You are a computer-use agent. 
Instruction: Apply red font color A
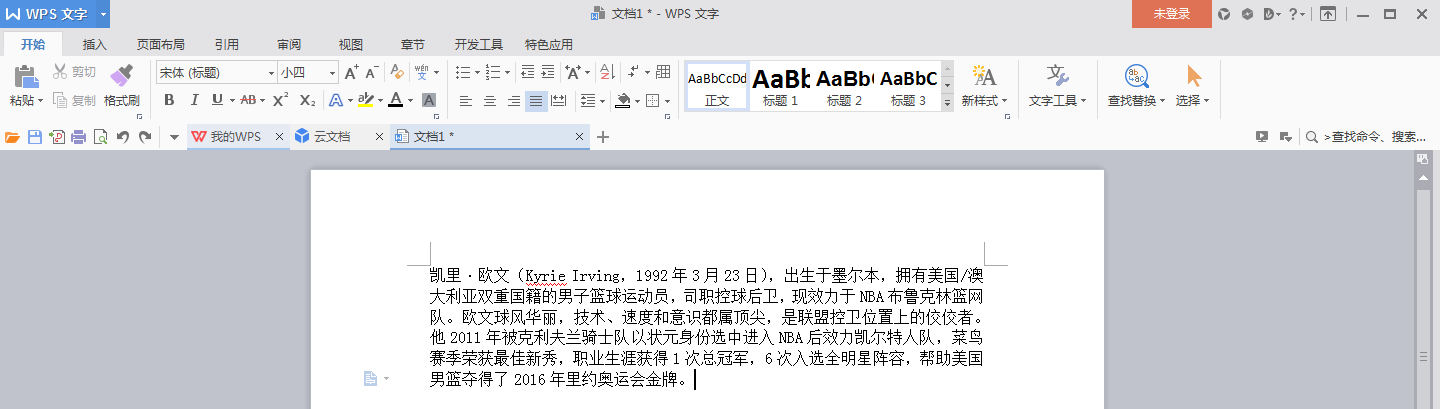pos(396,100)
